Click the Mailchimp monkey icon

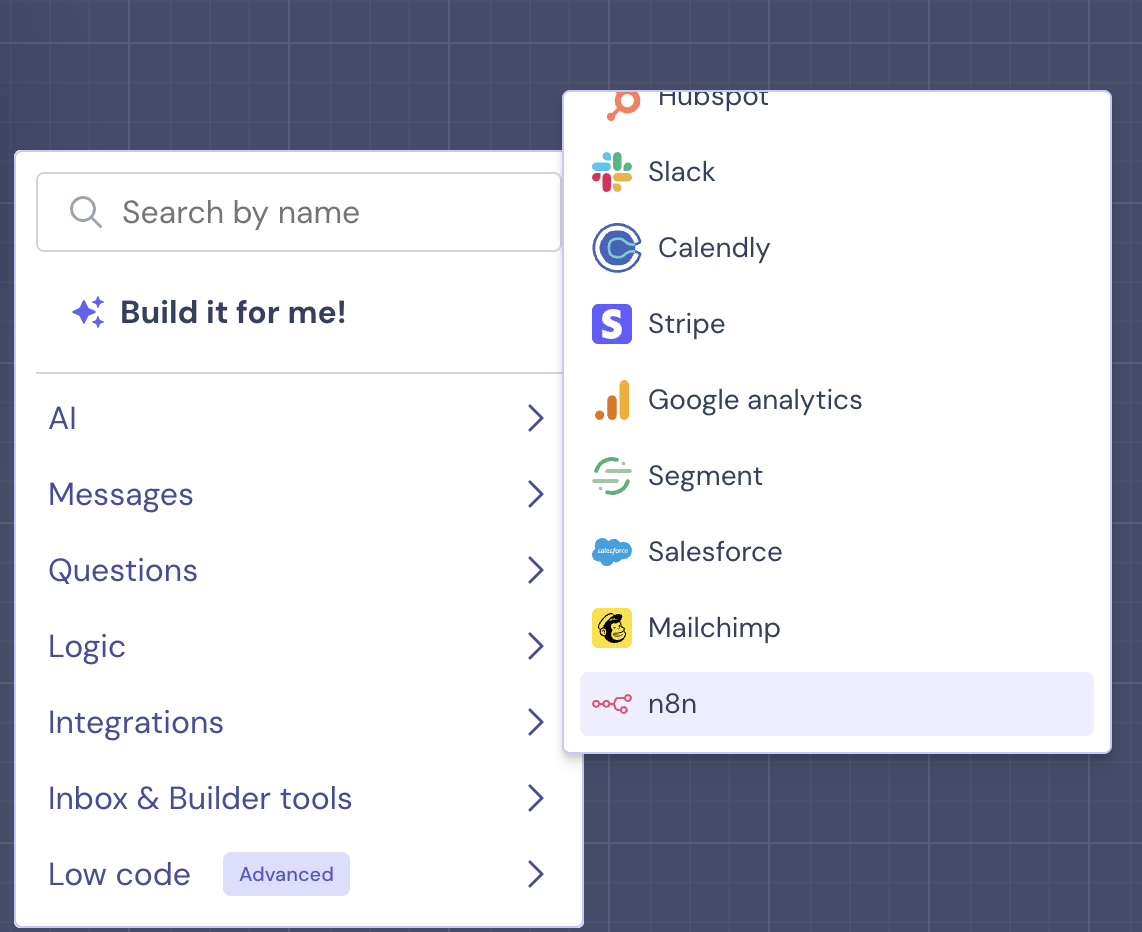[611, 628]
